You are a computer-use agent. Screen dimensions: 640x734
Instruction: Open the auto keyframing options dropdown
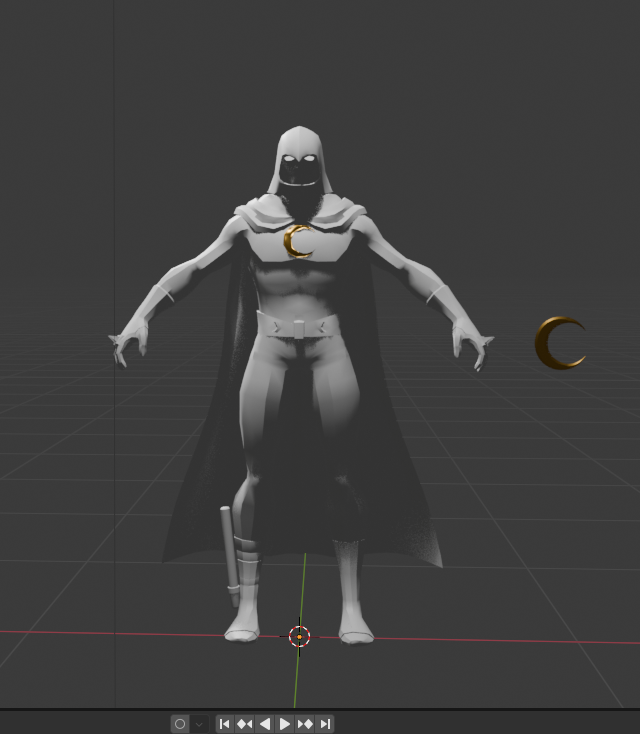[x=199, y=724]
